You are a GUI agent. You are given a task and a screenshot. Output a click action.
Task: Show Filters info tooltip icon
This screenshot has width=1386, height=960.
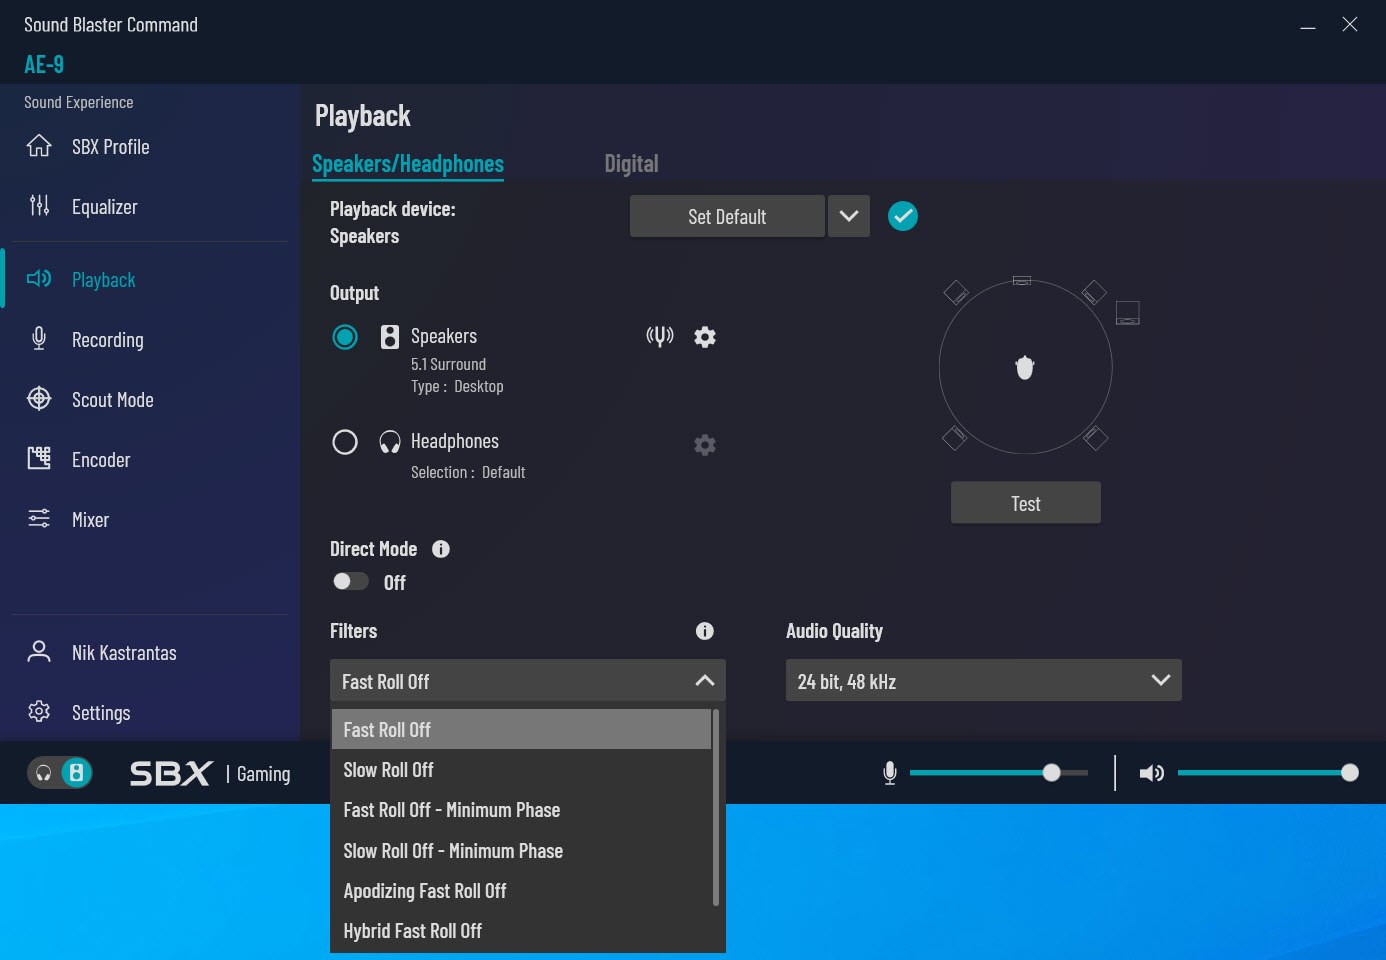(705, 631)
